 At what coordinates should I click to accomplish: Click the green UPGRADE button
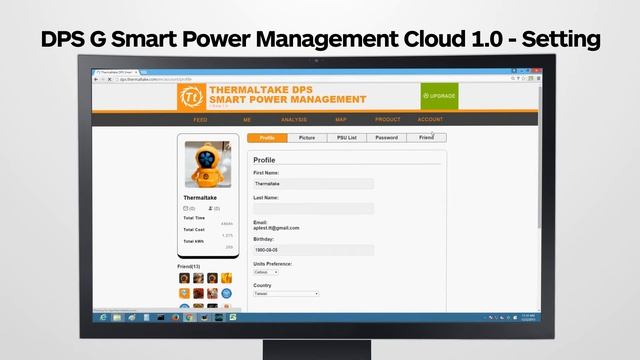[x=439, y=96]
